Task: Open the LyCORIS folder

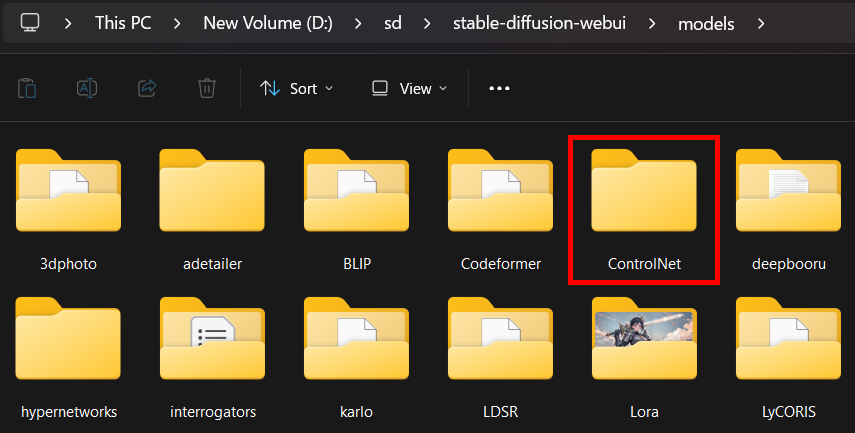Action: coord(787,346)
